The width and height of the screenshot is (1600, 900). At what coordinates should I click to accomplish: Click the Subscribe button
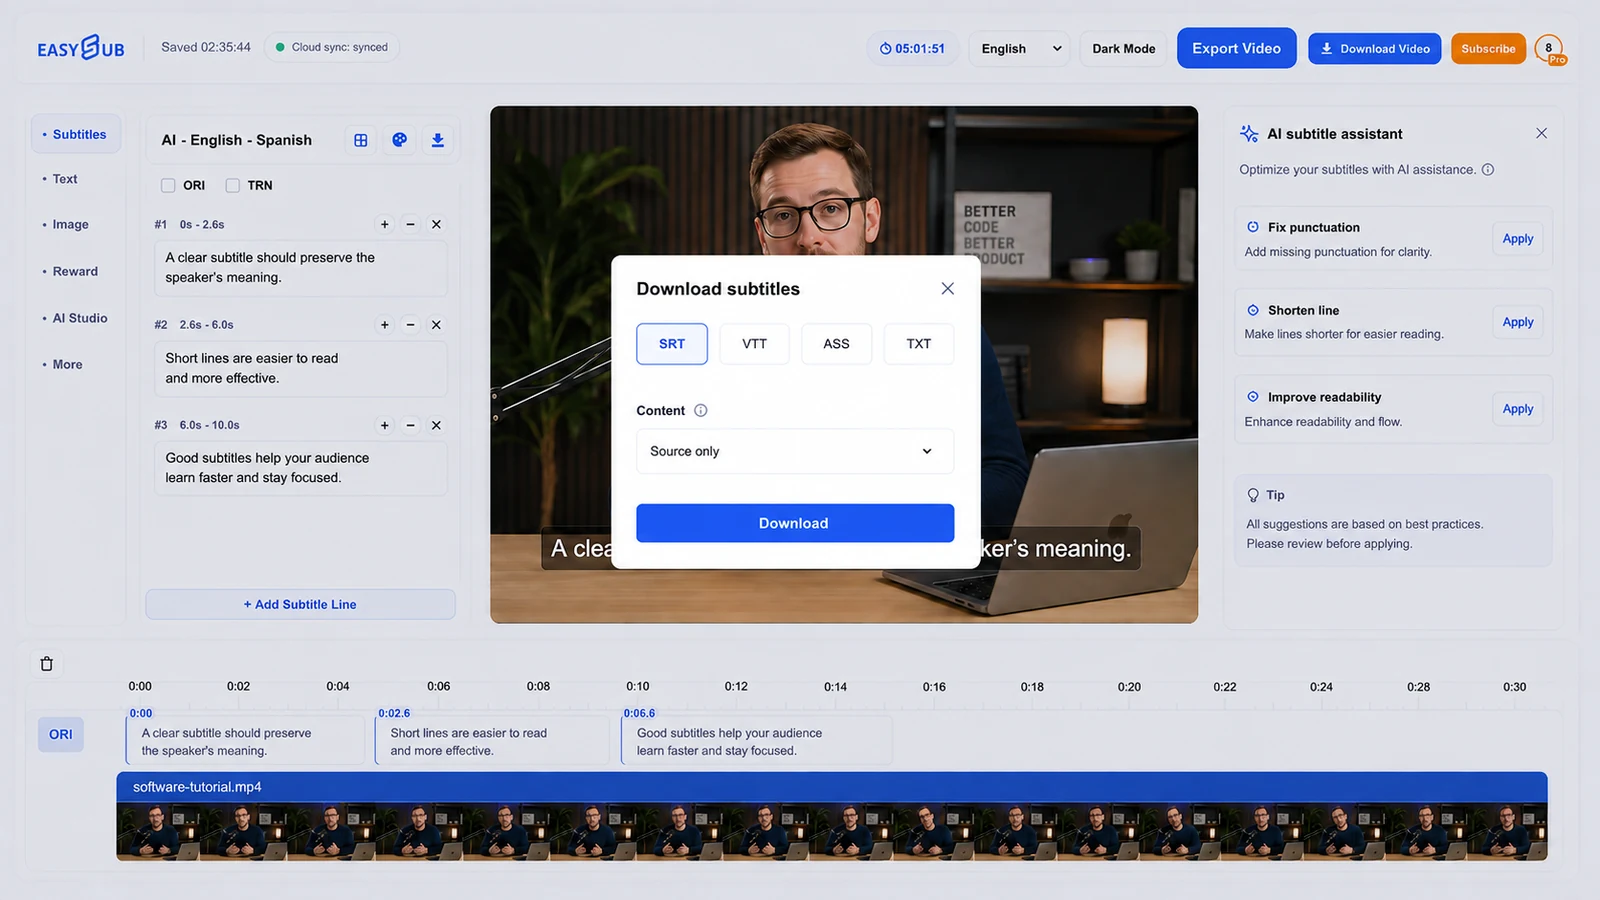[1488, 48]
